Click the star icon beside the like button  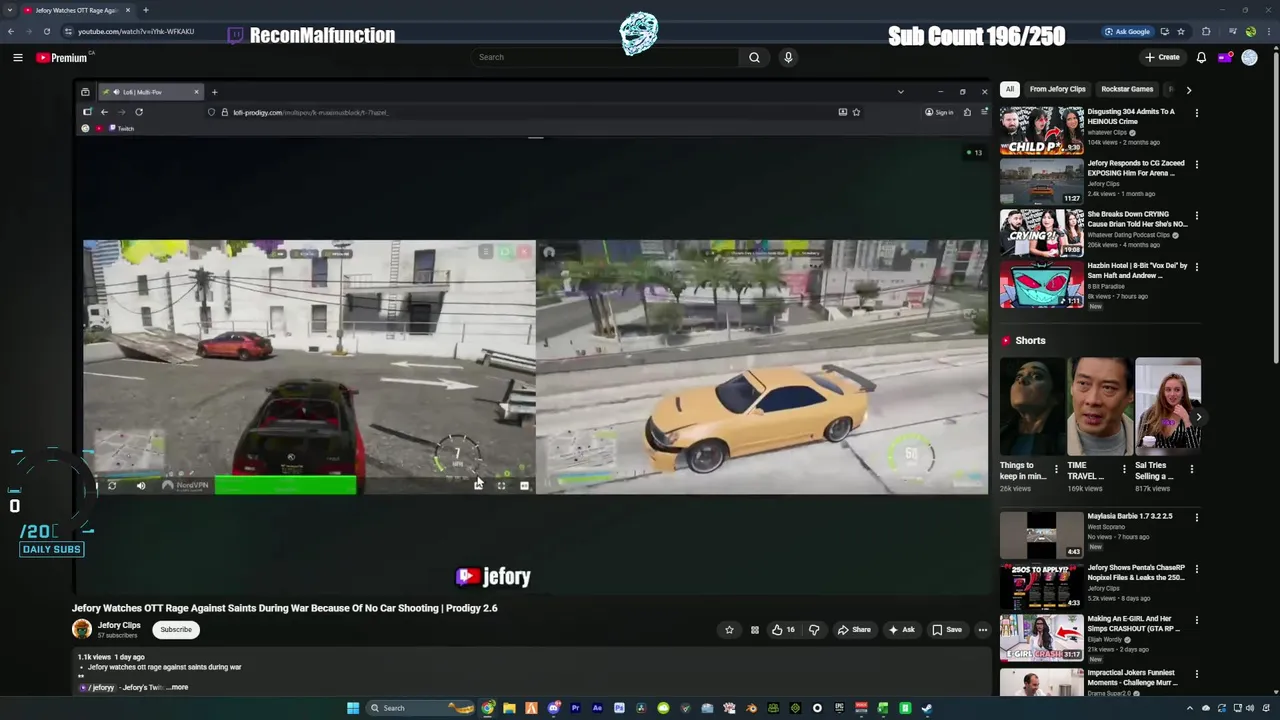(729, 630)
